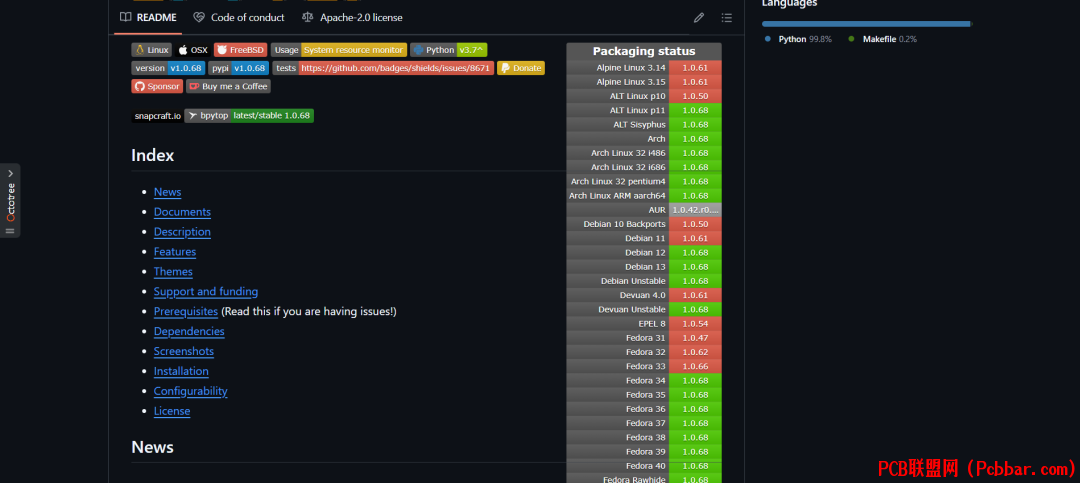Click the Arch Linux ARM aarch64 row
This screenshot has height=483, width=1080.
[x=644, y=196]
